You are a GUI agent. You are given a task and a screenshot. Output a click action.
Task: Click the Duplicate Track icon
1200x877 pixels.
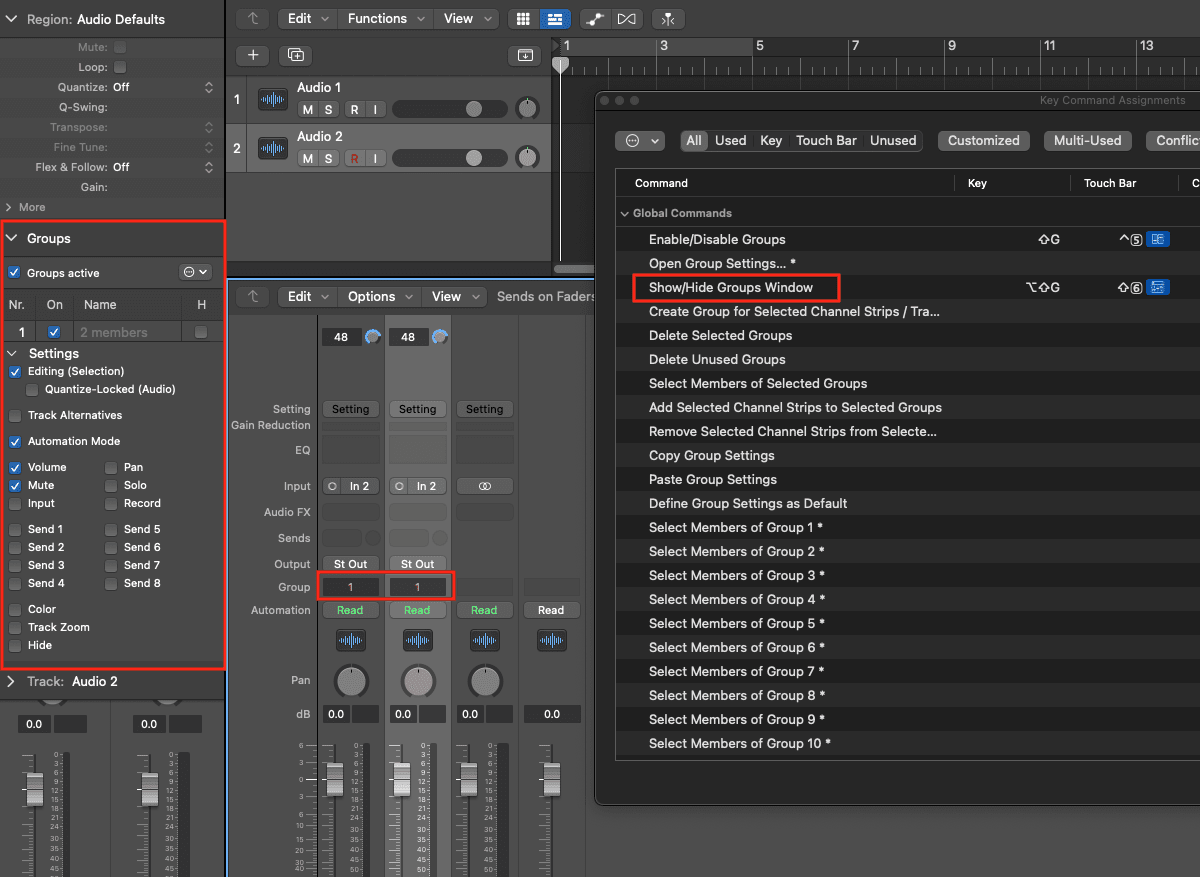click(295, 55)
